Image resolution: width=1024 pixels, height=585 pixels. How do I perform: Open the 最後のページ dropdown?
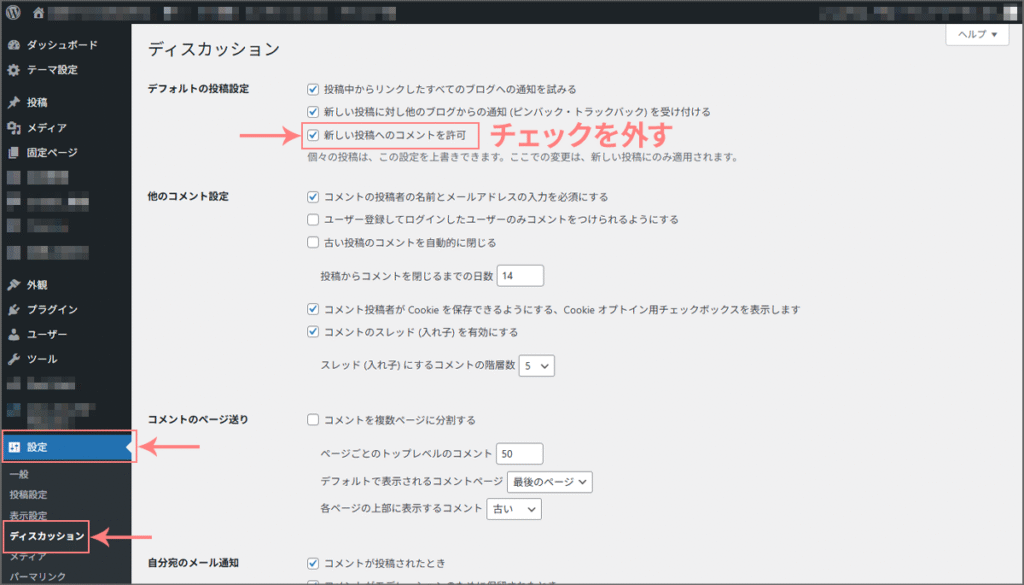[x=550, y=482]
